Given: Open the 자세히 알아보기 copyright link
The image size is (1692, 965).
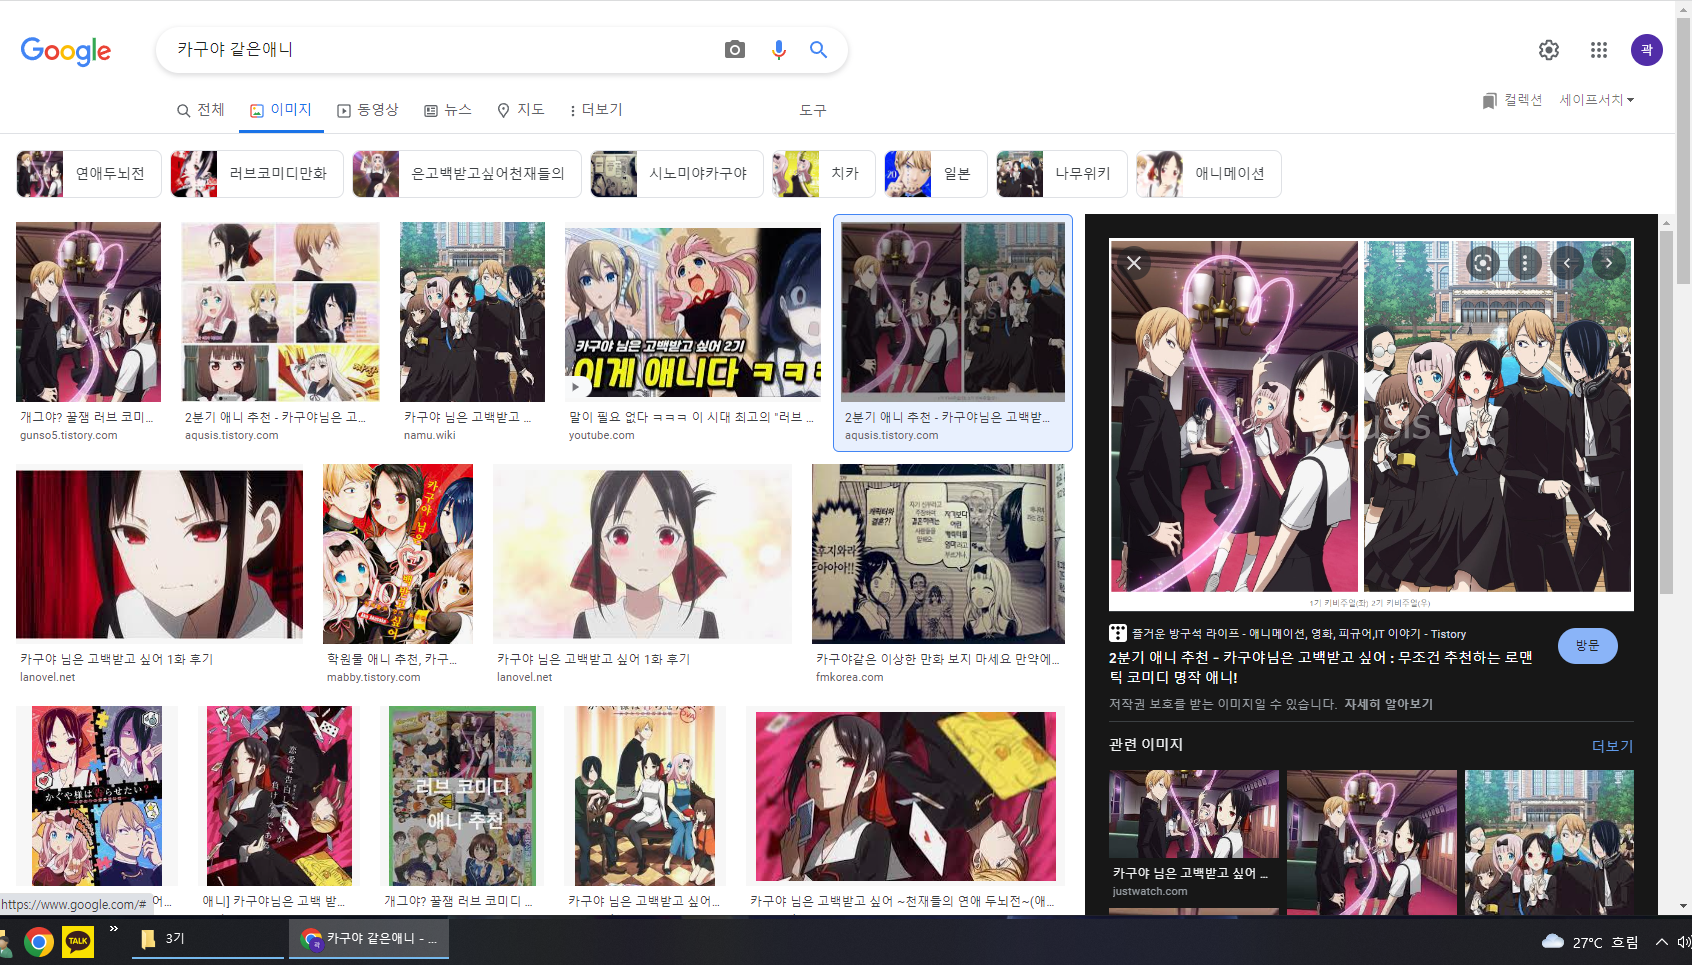Looking at the screenshot, I should 1388,704.
